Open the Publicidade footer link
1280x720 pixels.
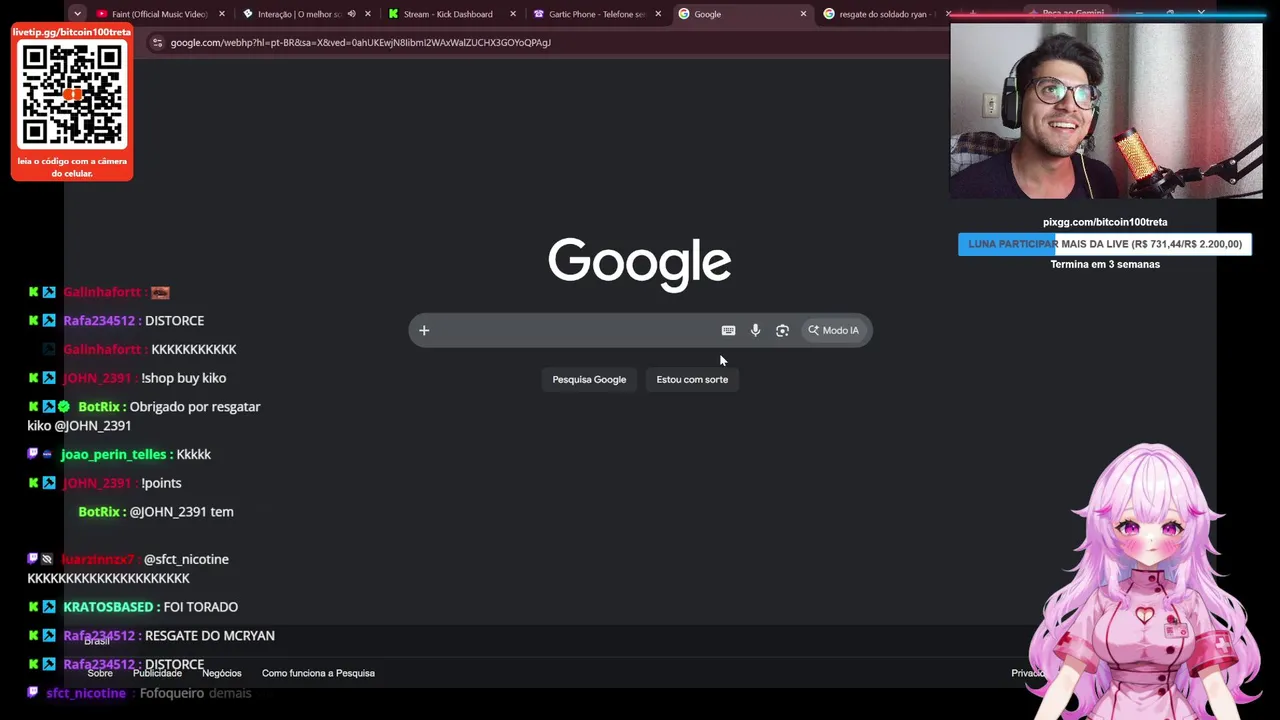157,674
